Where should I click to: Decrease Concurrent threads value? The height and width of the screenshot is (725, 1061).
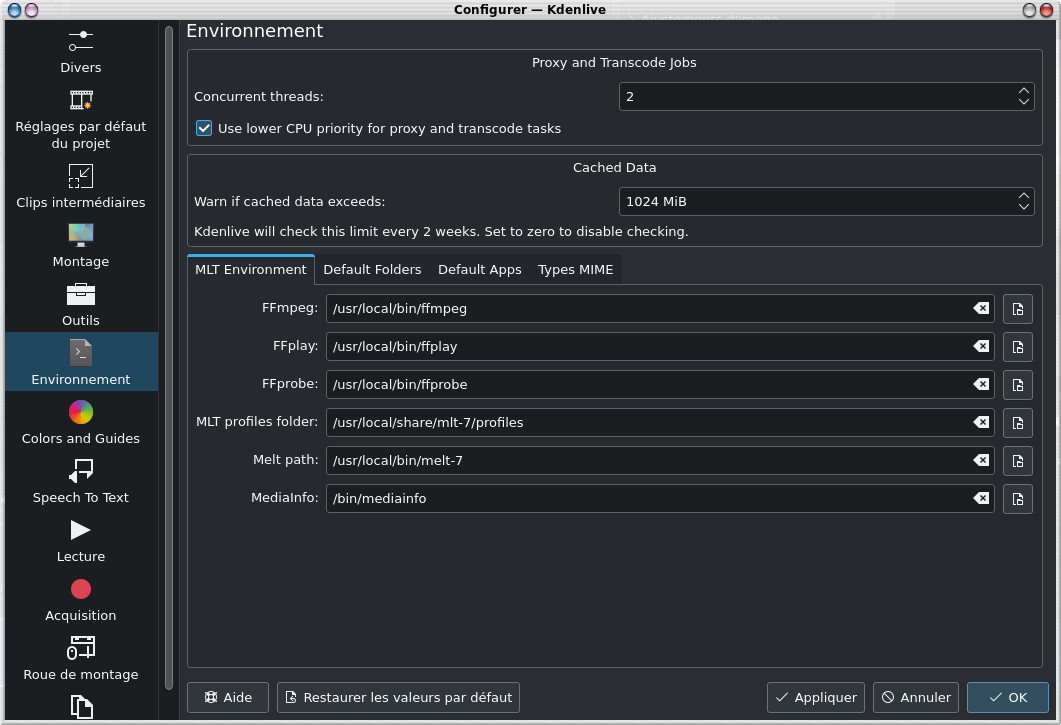pos(1024,102)
